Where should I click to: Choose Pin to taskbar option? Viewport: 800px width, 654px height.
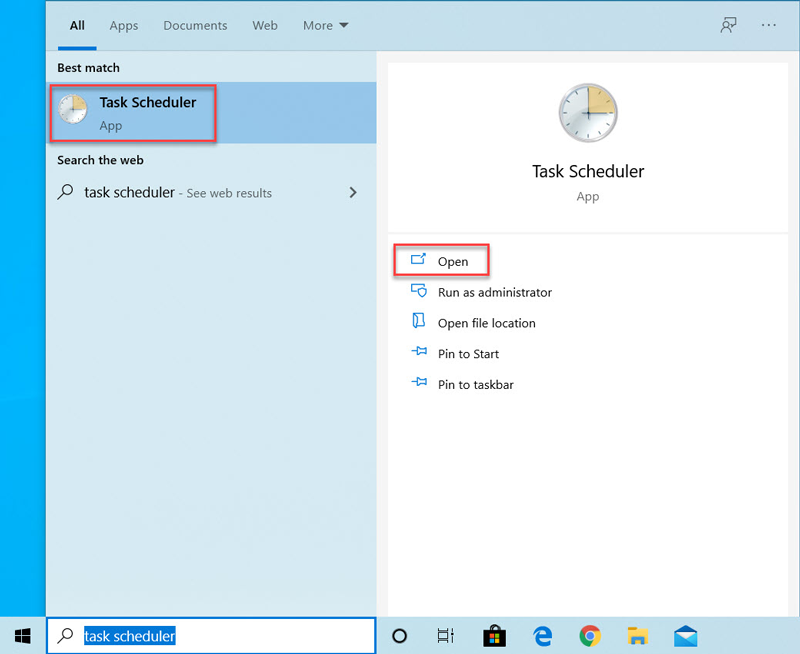tap(476, 385)
